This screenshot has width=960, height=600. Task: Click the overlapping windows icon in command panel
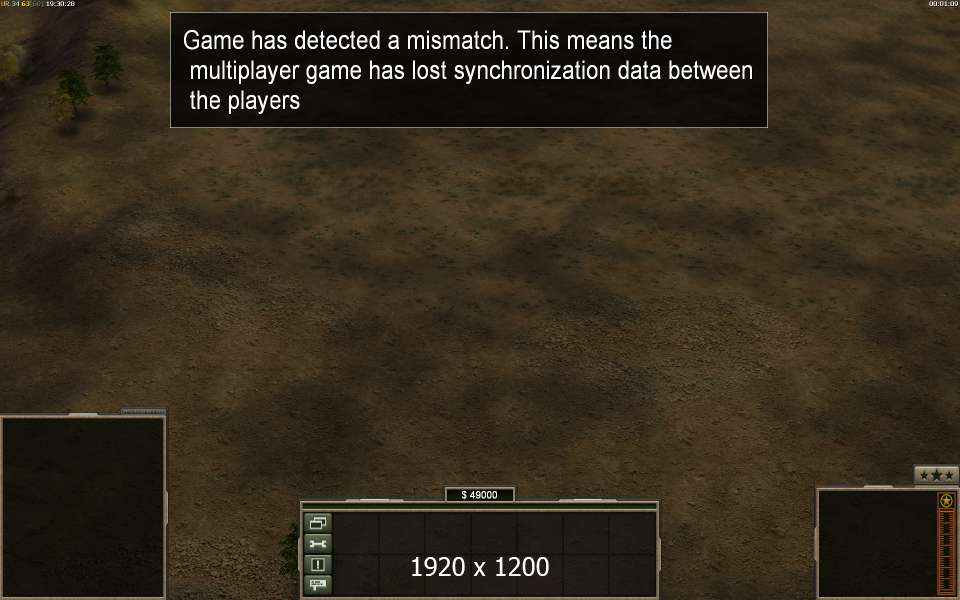tap(318, 523)
